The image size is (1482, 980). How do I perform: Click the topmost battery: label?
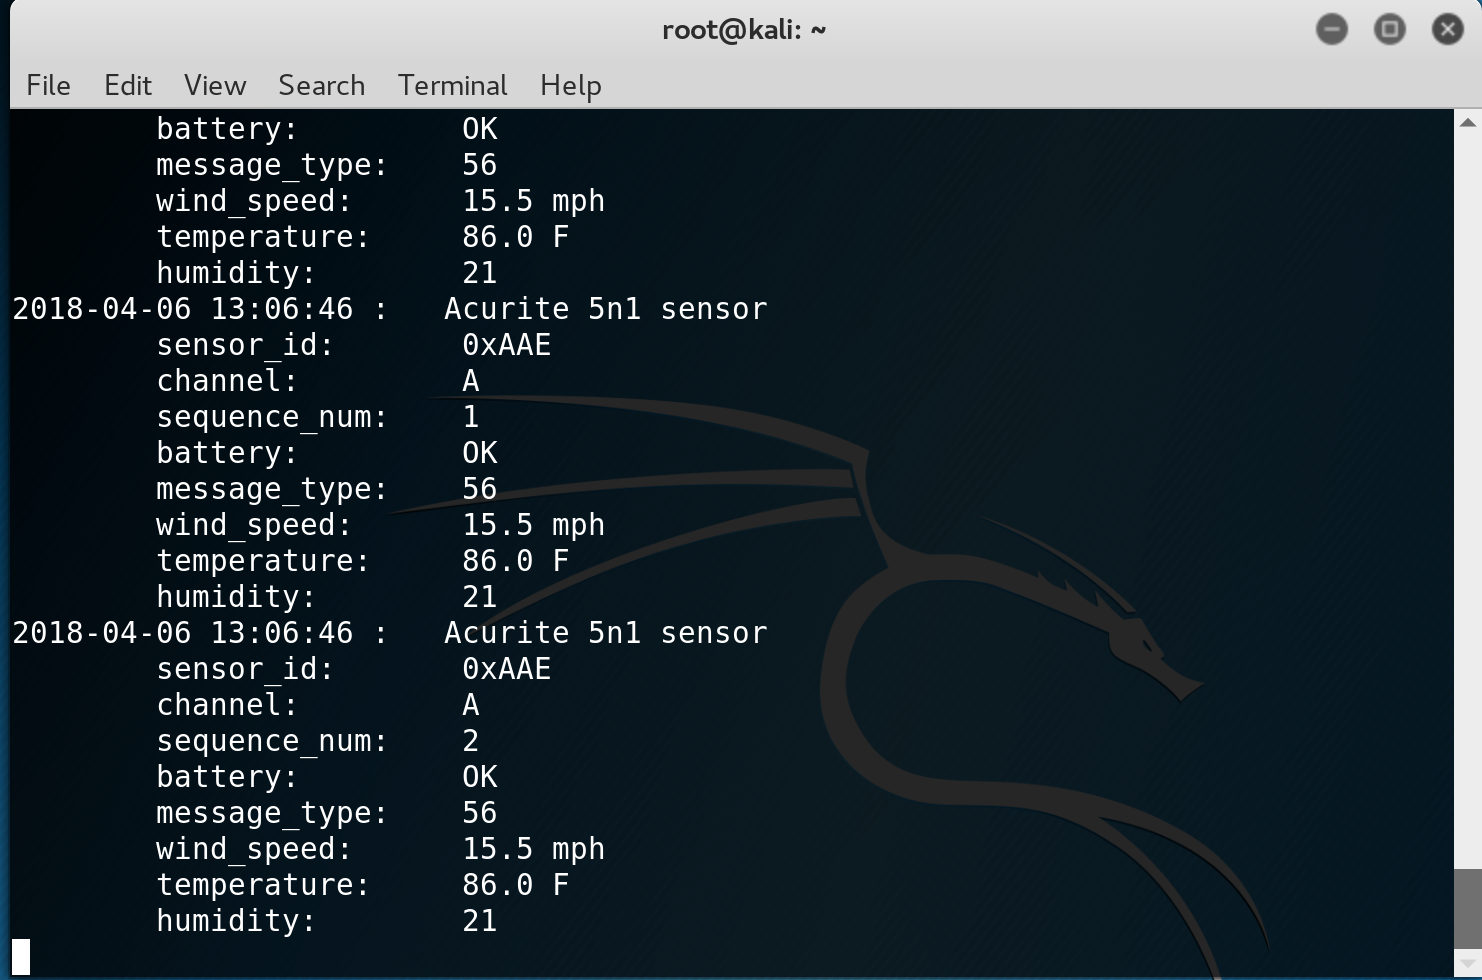(227, 130)
